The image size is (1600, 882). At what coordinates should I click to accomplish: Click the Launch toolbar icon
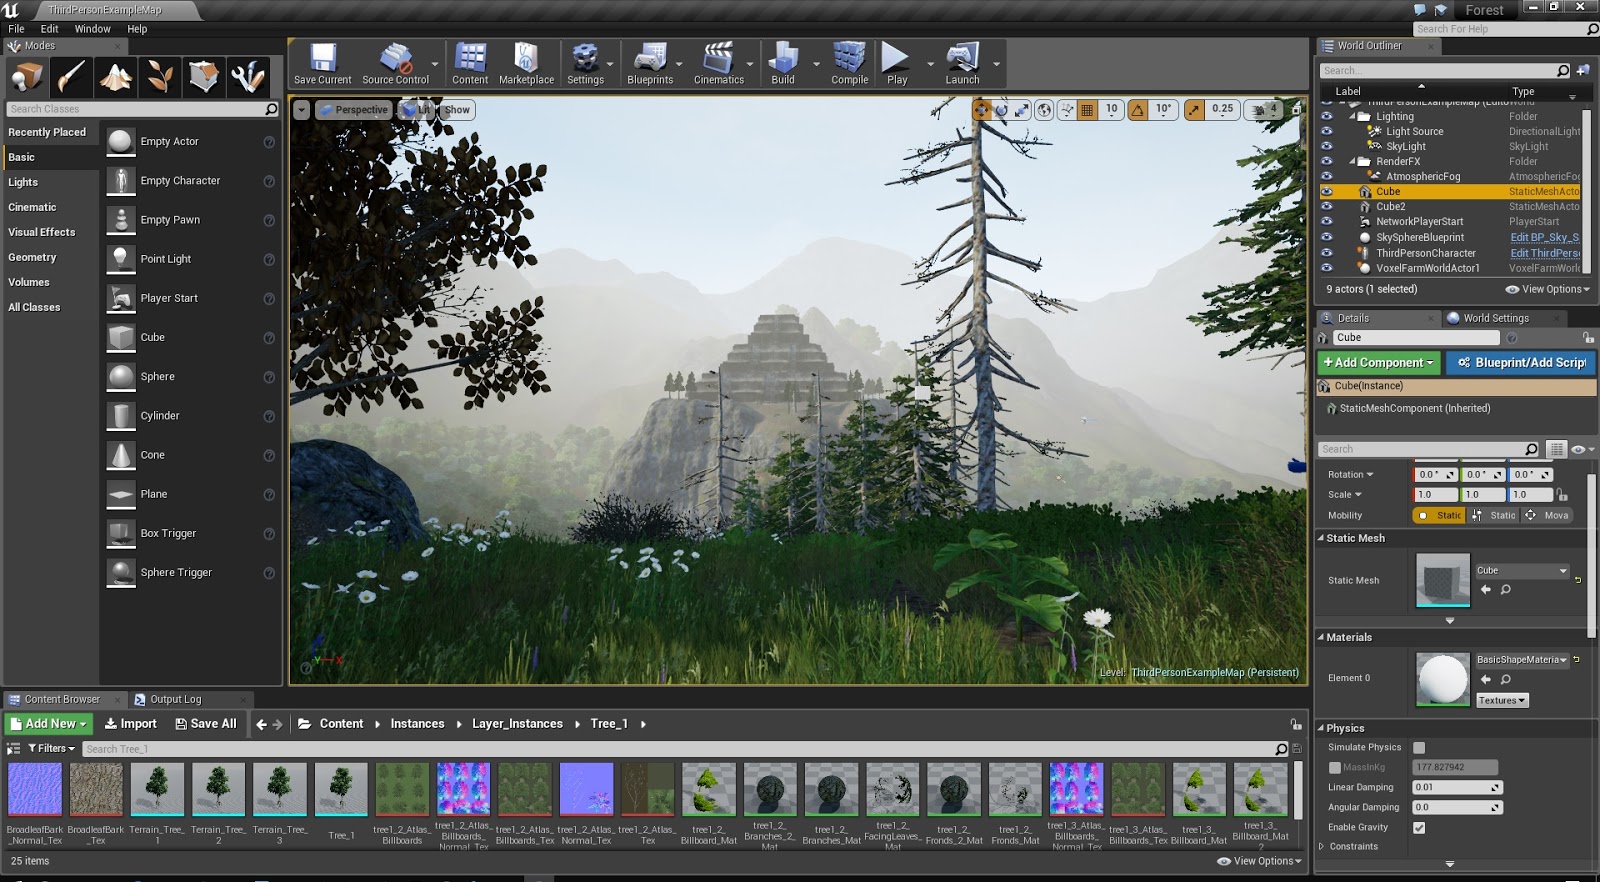coord(962,64)
